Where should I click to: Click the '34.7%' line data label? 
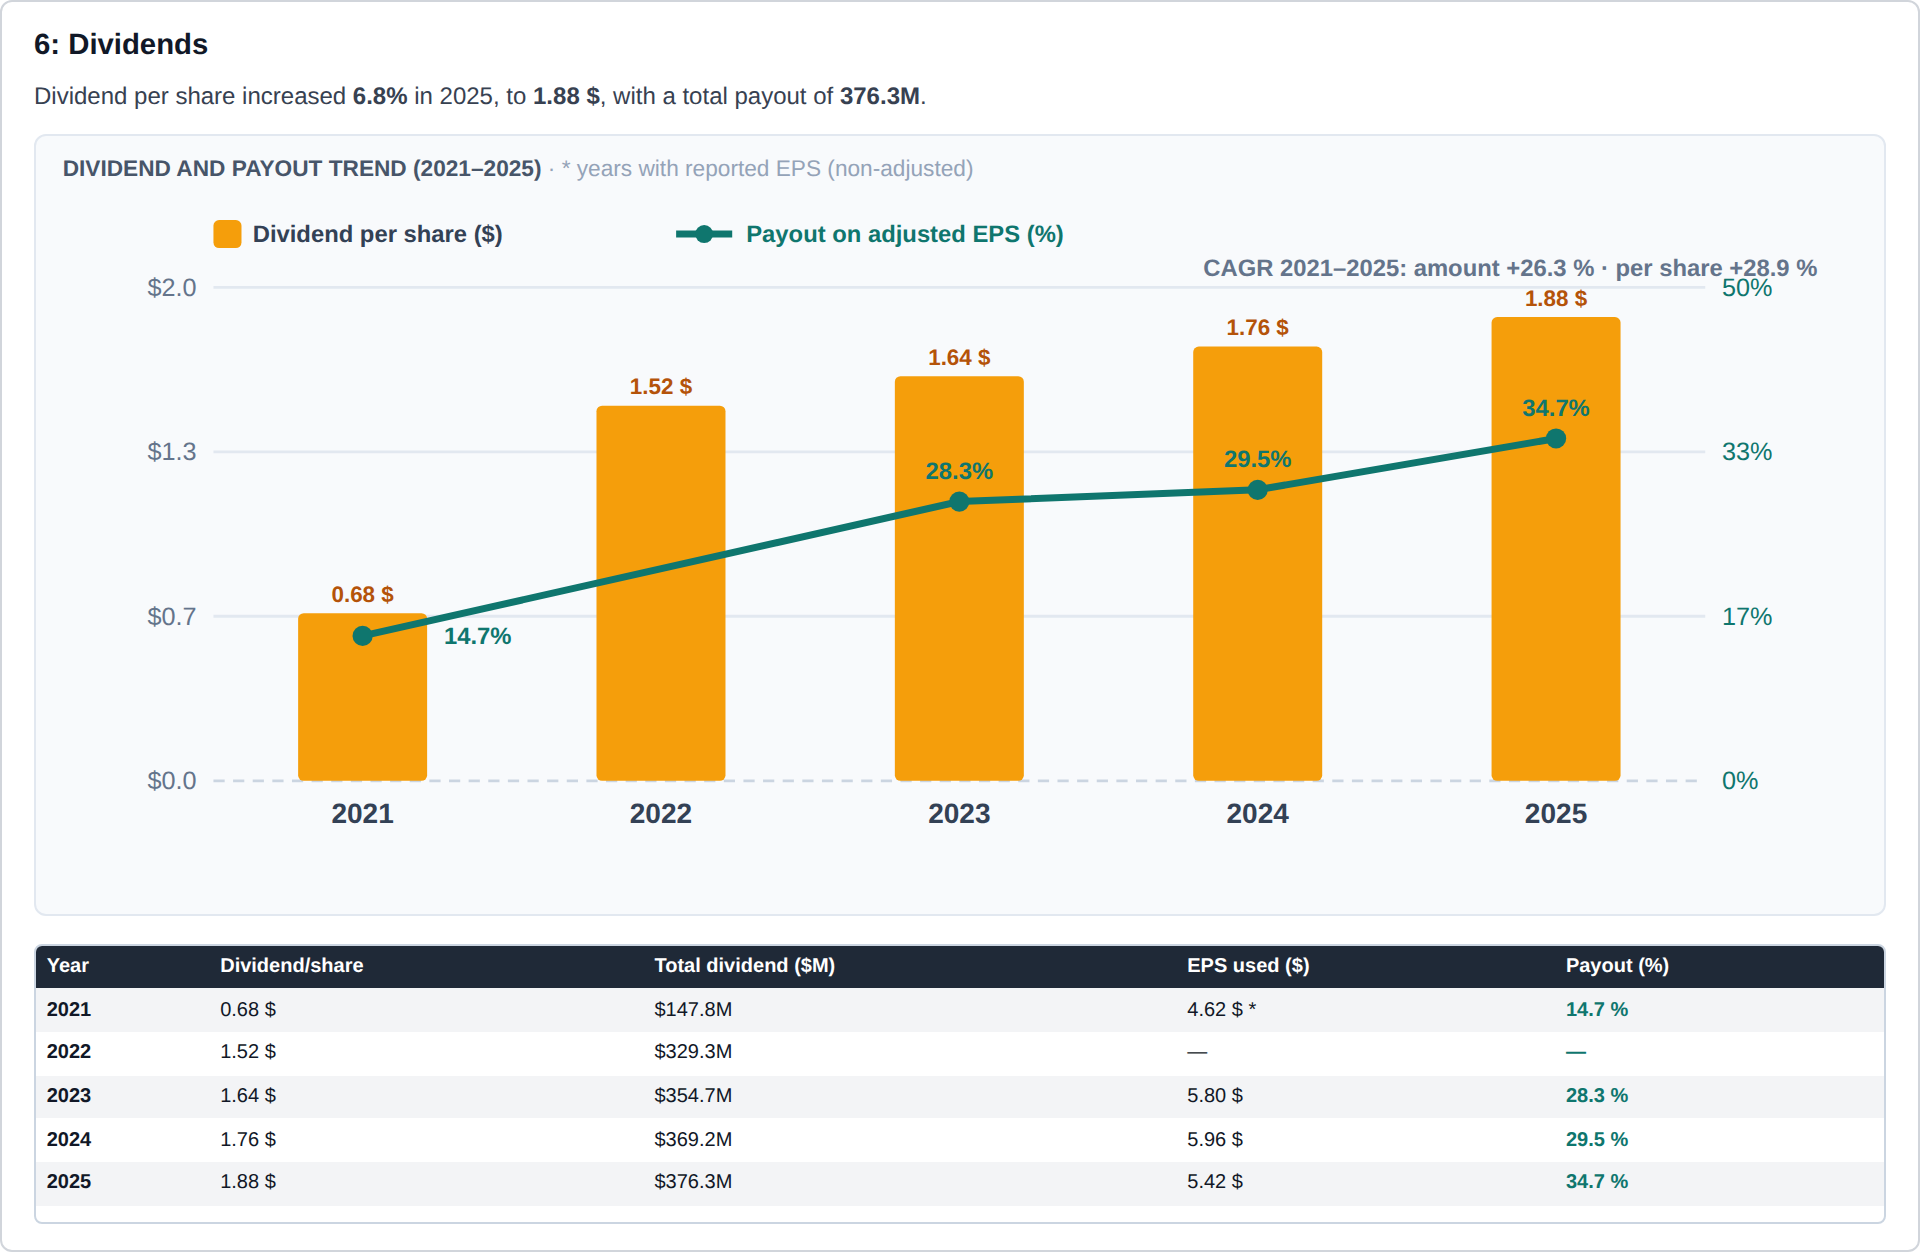pyautogui.click(x=1556, y=408)
